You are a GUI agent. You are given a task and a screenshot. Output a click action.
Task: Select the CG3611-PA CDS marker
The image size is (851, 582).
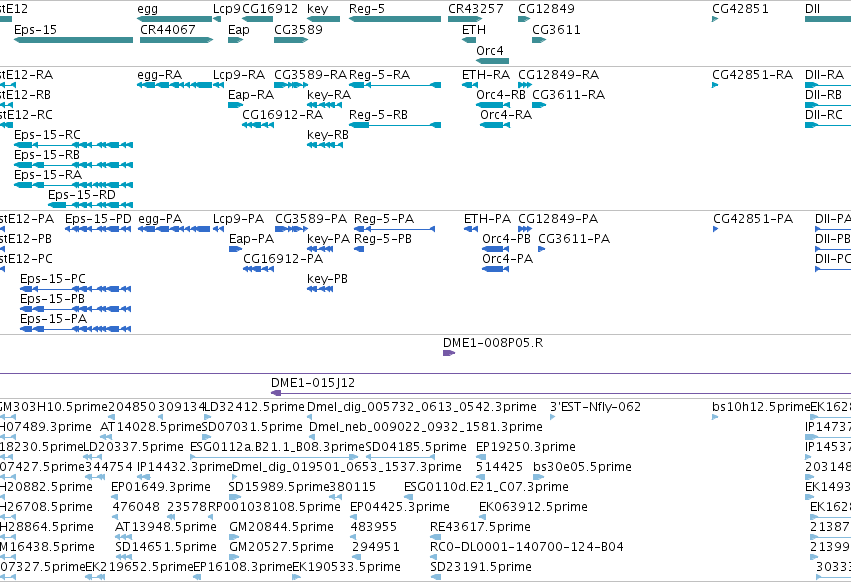pos(541,249)
